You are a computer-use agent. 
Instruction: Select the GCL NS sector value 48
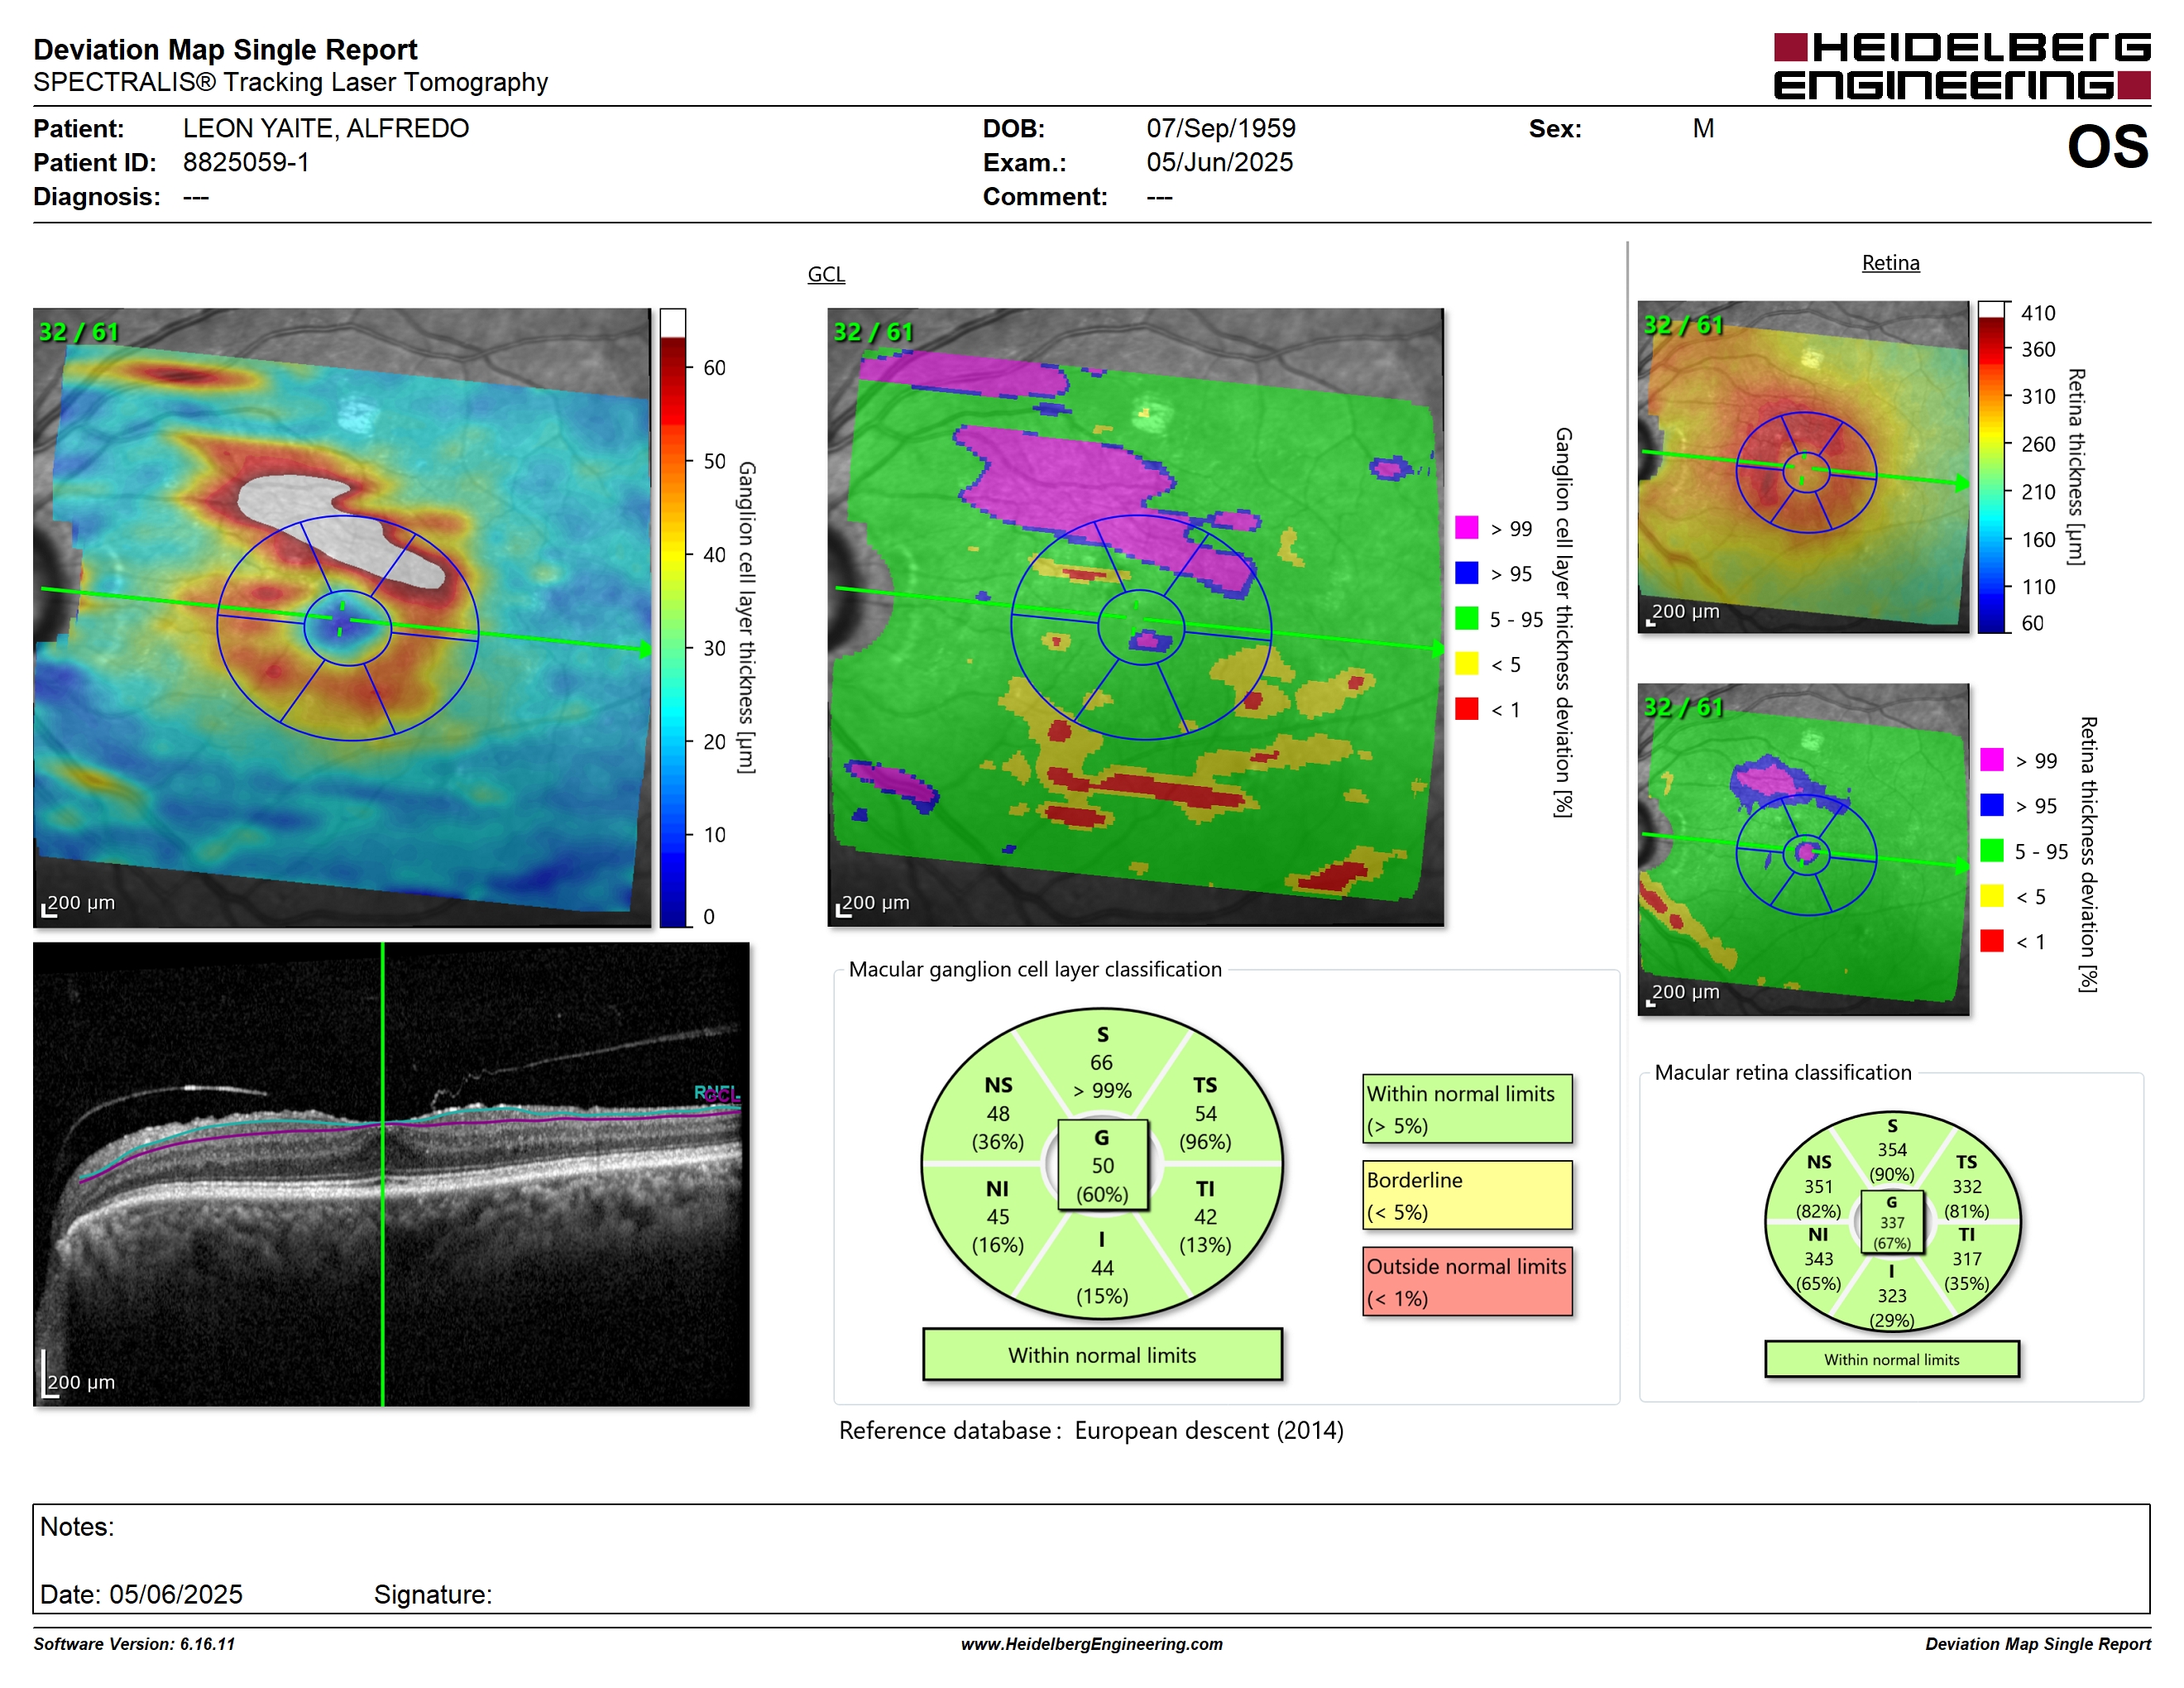pyautogui.click(x=997, y=1113)
